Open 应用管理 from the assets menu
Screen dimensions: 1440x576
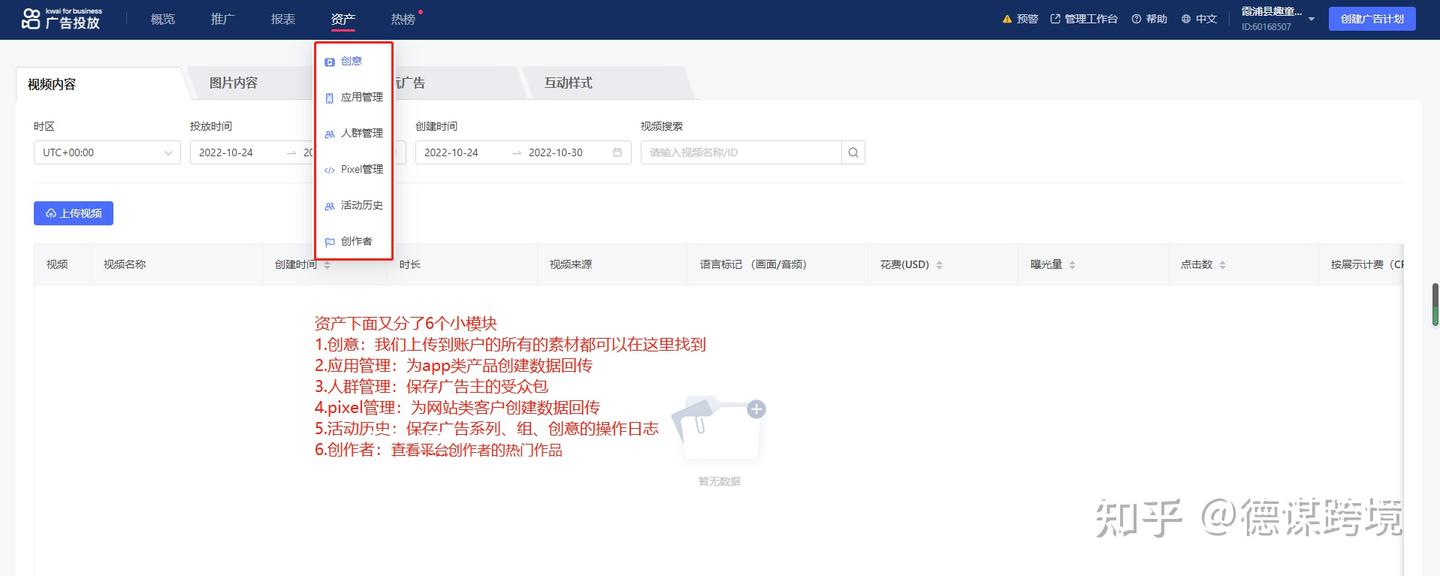coord(355,97)
